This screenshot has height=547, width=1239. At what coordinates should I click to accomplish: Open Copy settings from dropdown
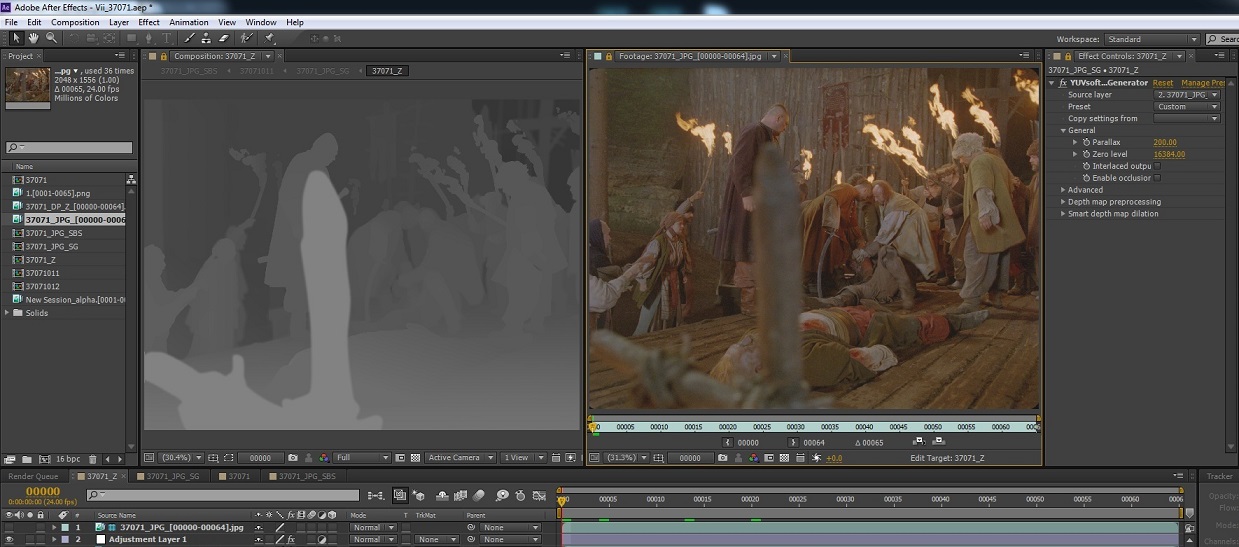point(1186,118)
